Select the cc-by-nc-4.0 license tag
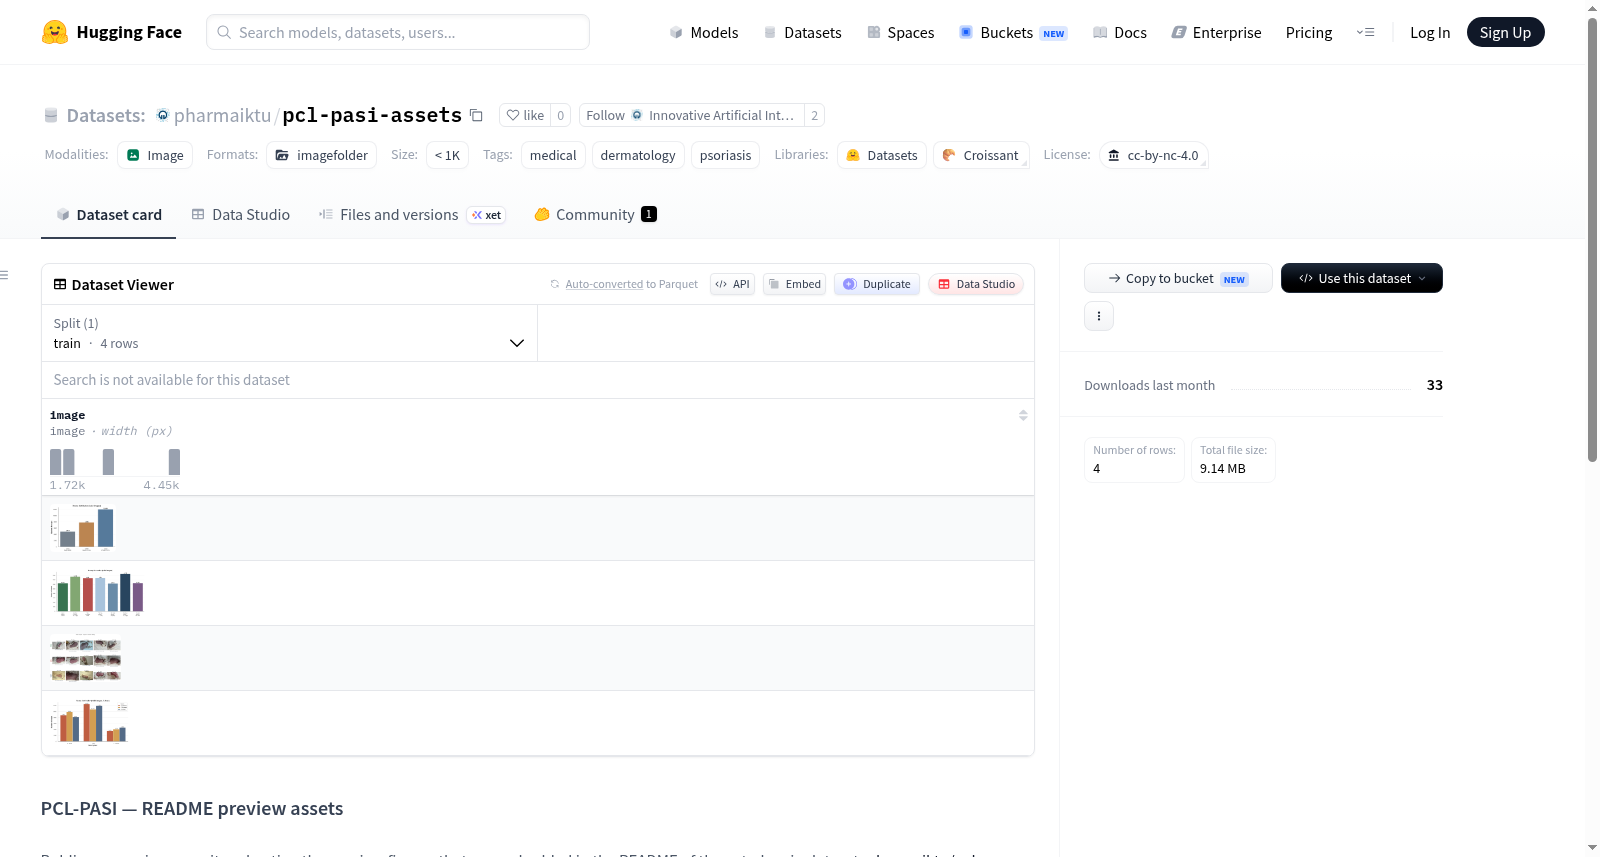The width and height of the screenshot is (1600, 857). pyautogui.click(x=1154, y=155)
